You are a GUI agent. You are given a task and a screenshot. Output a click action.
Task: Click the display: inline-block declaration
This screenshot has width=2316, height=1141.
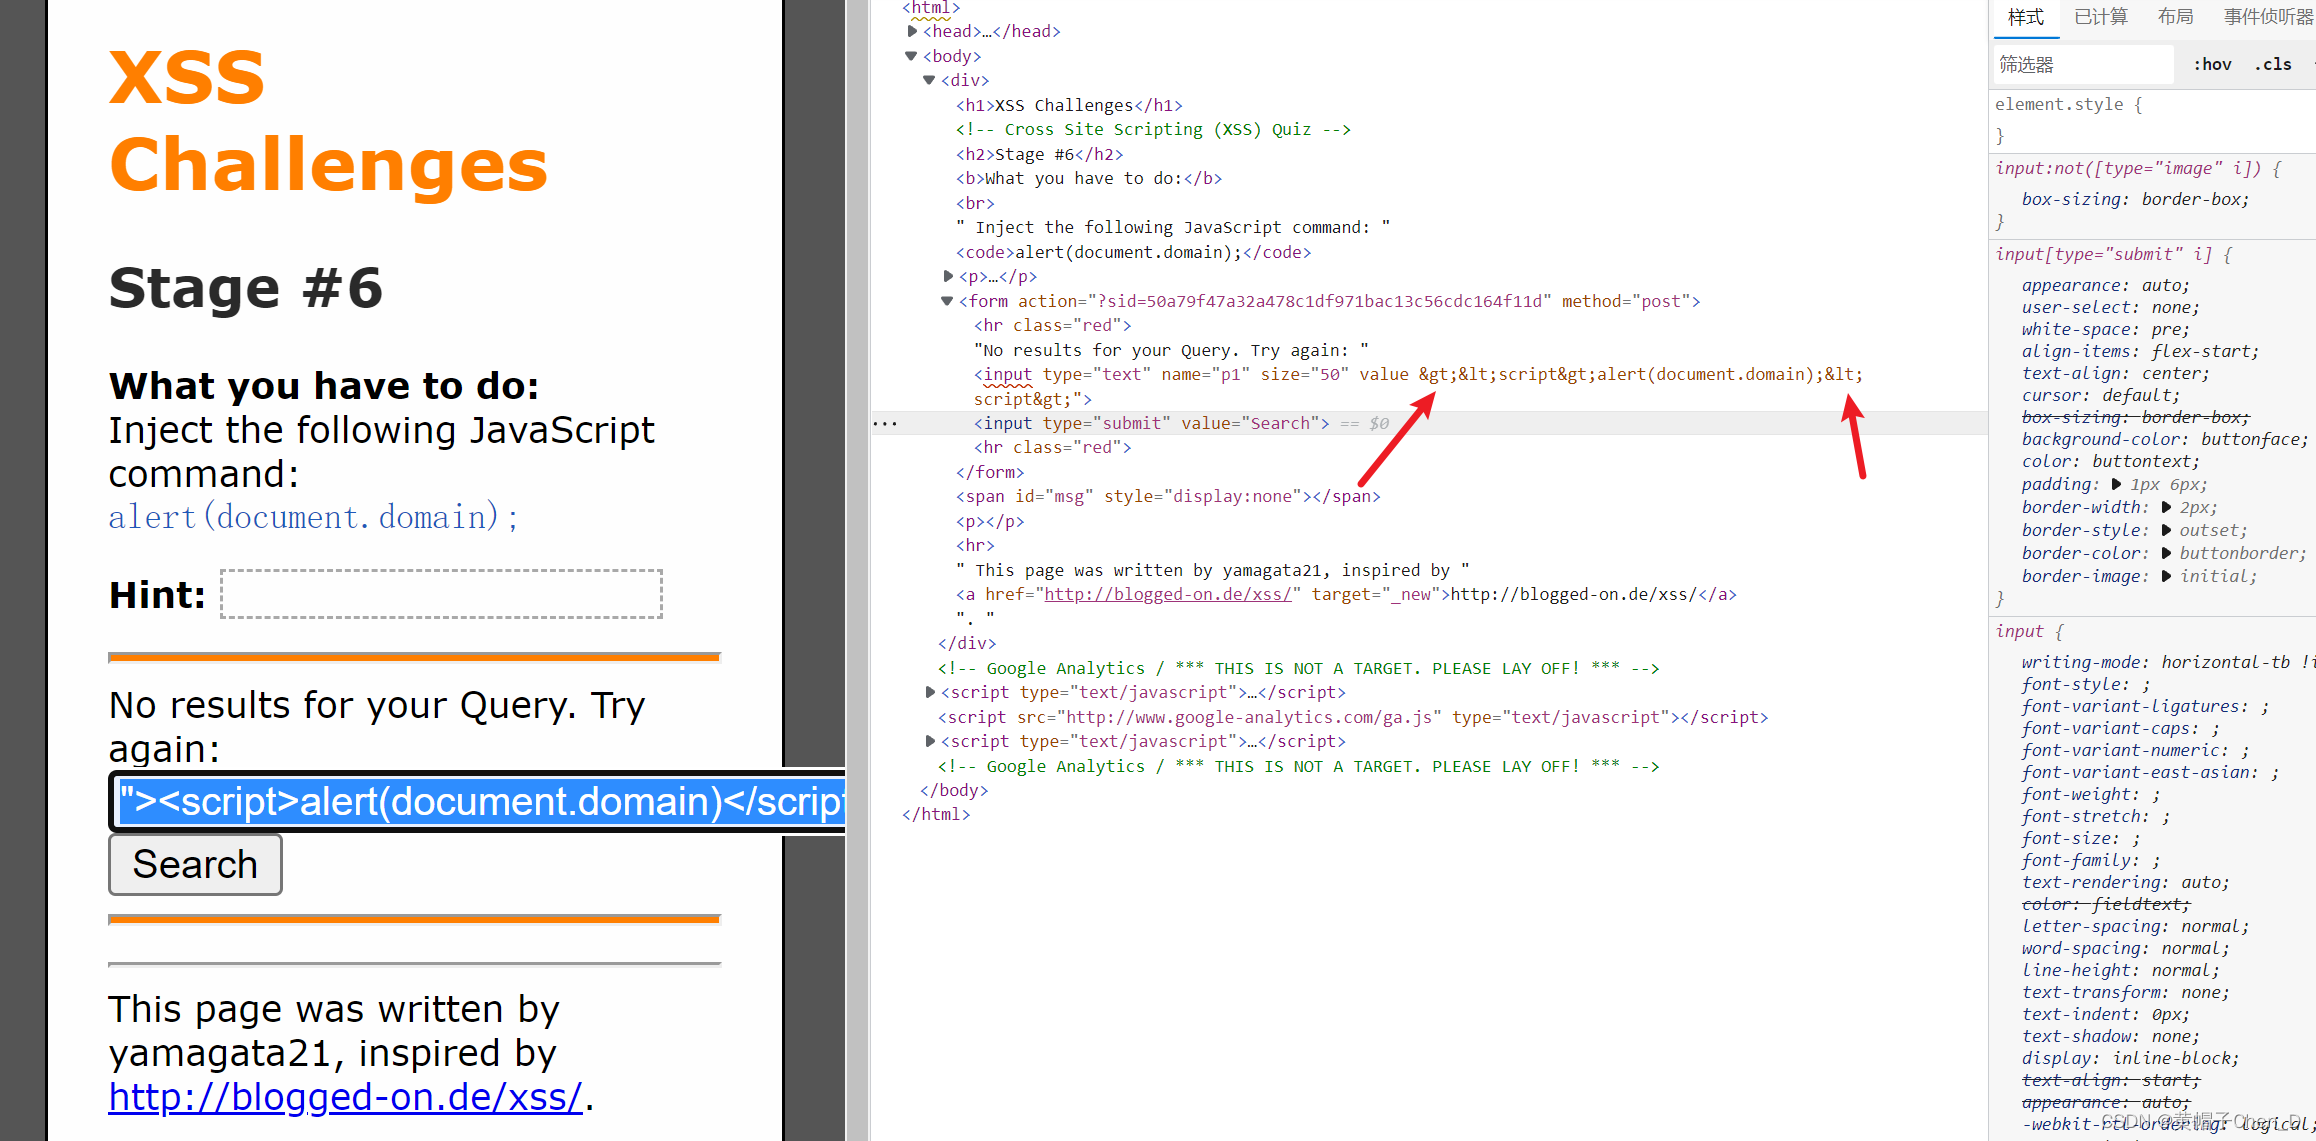[x=2130, y=1058]
